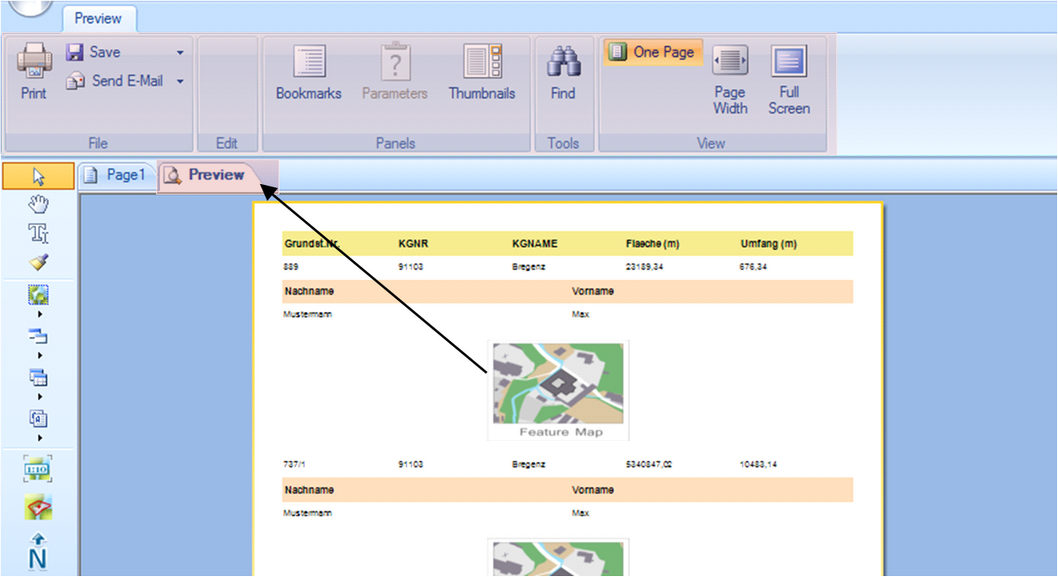
Task: Click the parcel number 889
Action: [x=291, y=267]
